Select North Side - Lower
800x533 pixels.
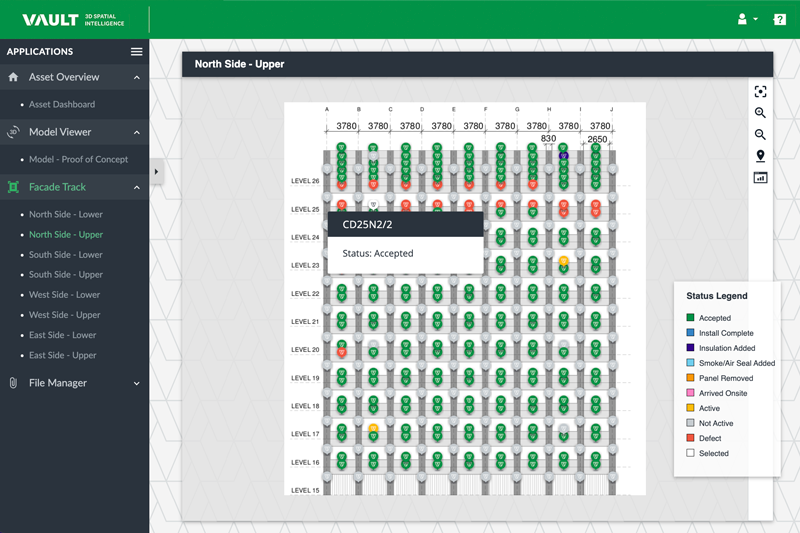click(66, 215)
